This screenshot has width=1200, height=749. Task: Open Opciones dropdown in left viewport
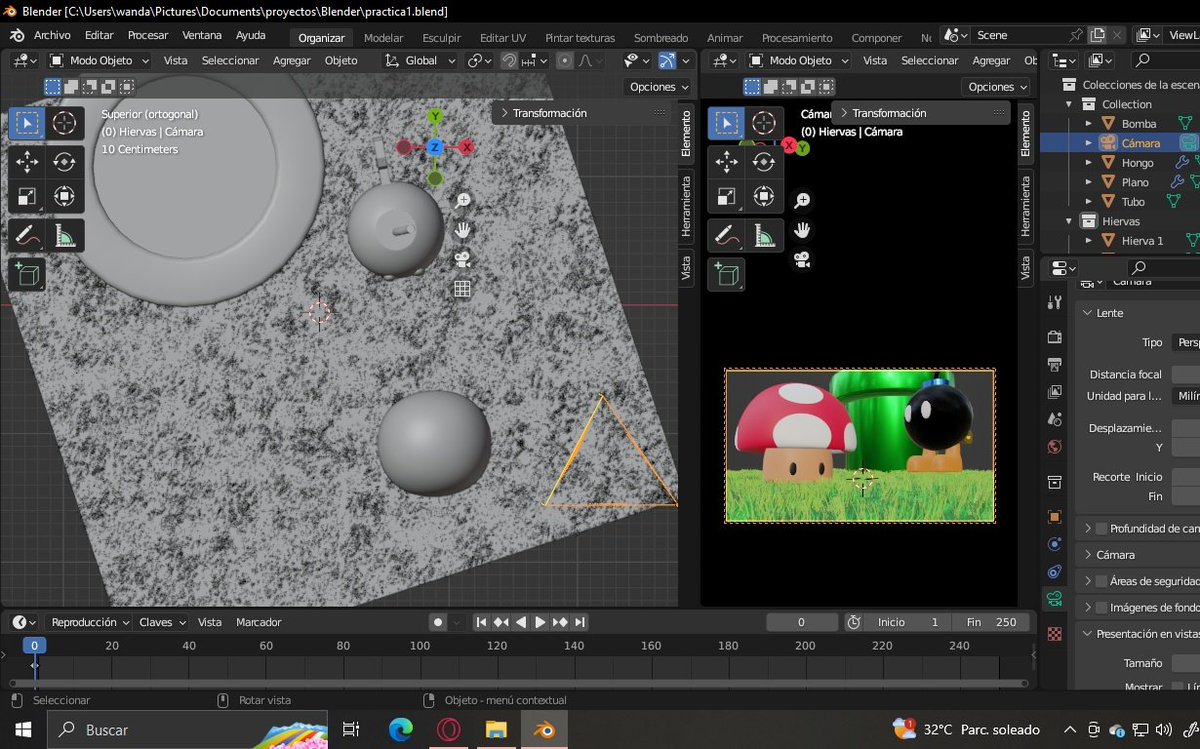click(x=659, y=87)
